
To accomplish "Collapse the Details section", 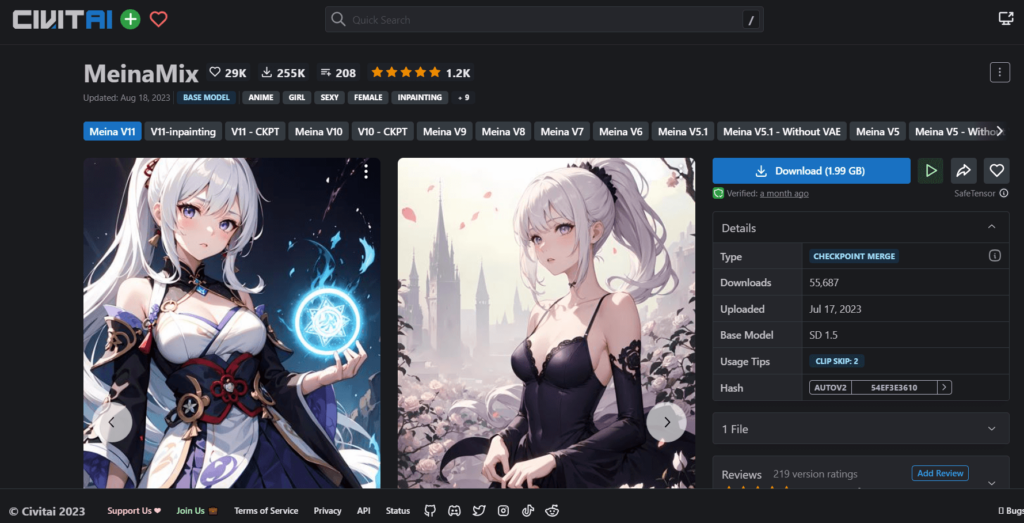I will [x=991, y=228].
